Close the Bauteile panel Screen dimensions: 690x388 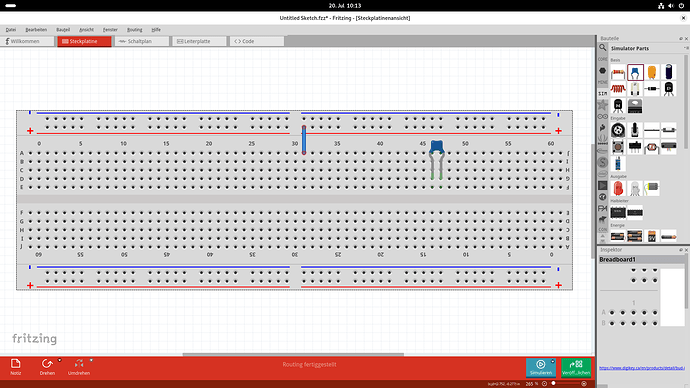[x=686, y=39]
